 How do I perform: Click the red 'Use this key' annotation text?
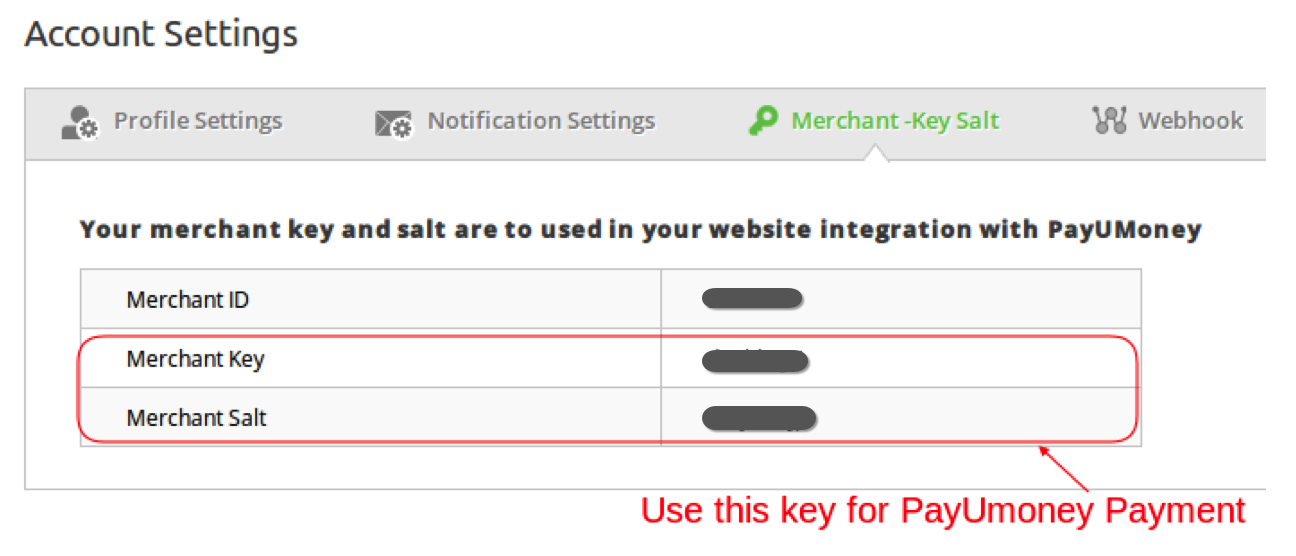pyautogui.click(x=943, y=510)
